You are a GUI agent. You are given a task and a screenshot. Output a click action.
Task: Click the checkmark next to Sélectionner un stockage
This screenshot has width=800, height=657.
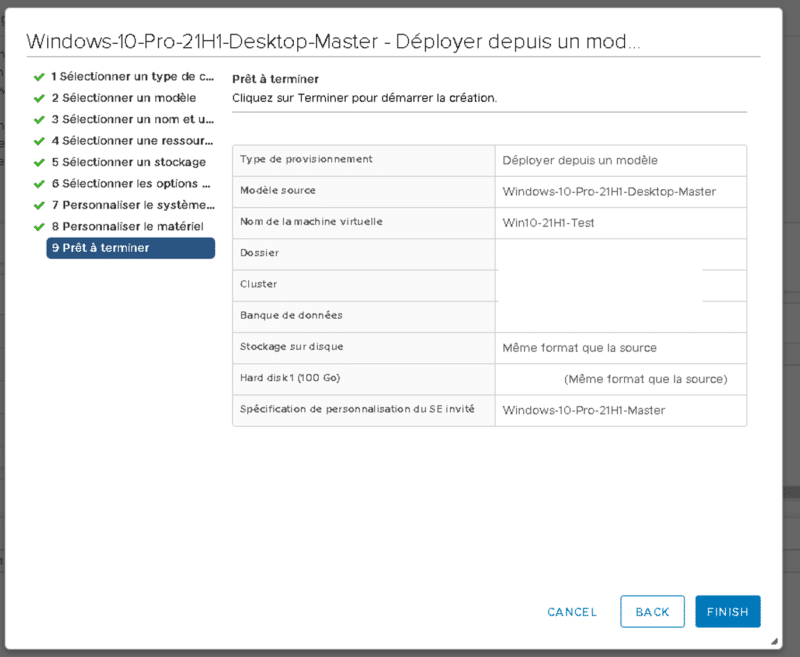(x=39, y=162)
